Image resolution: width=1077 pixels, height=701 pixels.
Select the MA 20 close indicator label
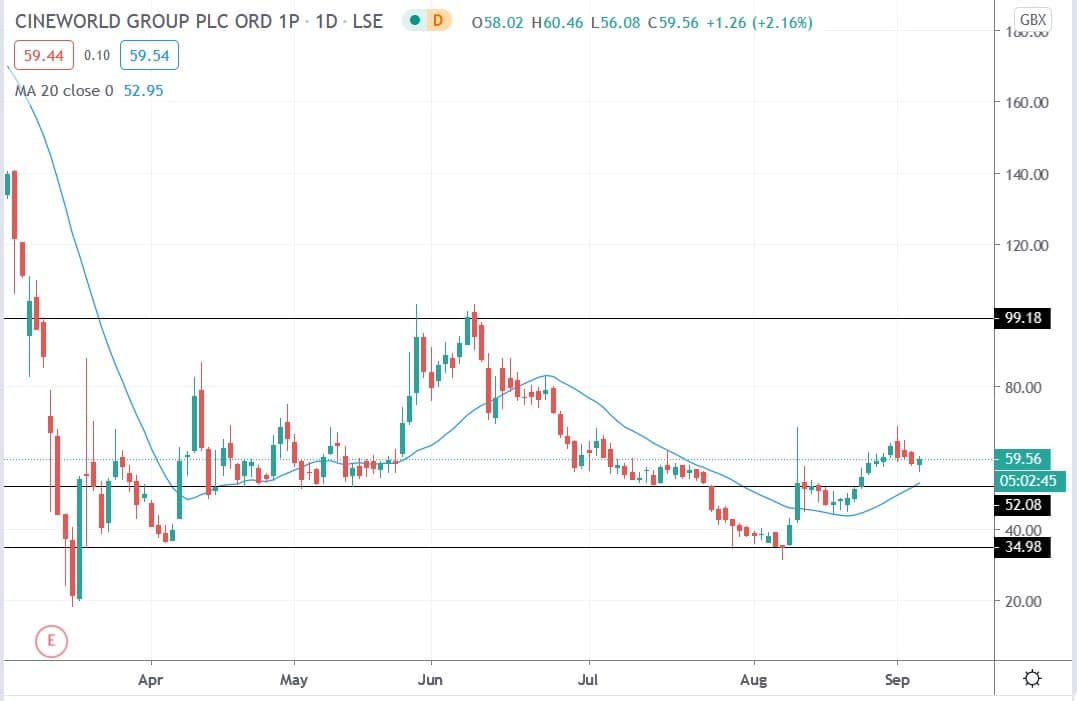pos(64,91)
